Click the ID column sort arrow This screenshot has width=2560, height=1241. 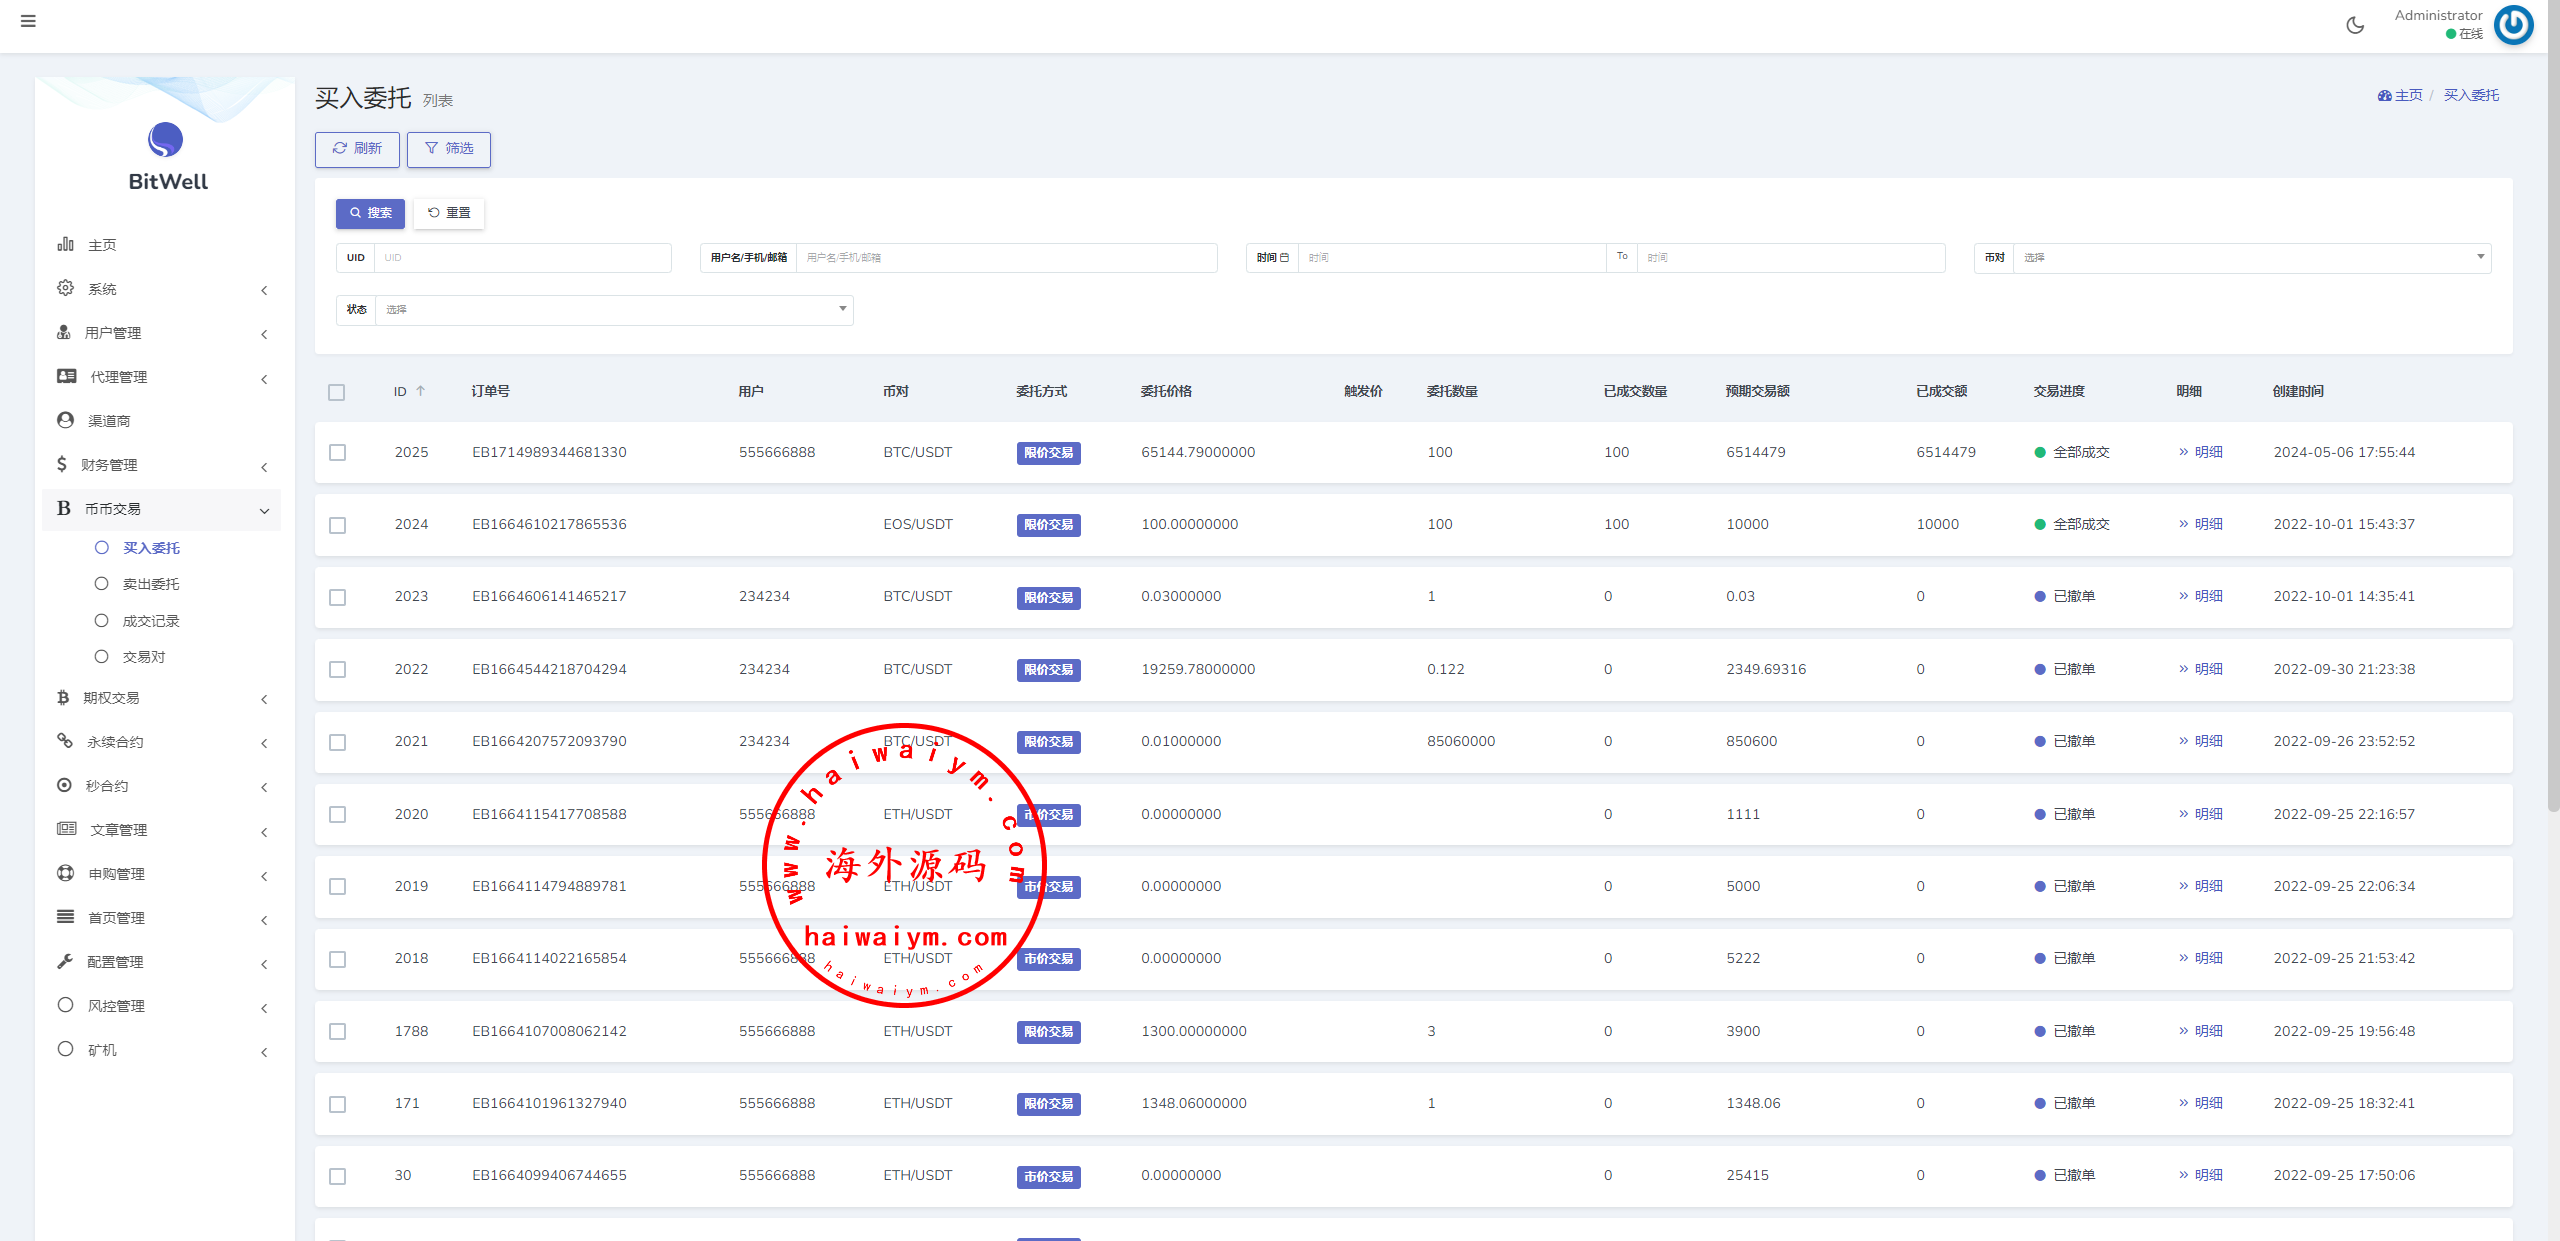[421, 391]
